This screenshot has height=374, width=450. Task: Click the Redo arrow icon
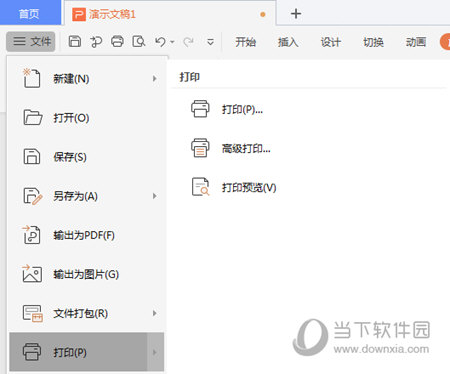189,42
